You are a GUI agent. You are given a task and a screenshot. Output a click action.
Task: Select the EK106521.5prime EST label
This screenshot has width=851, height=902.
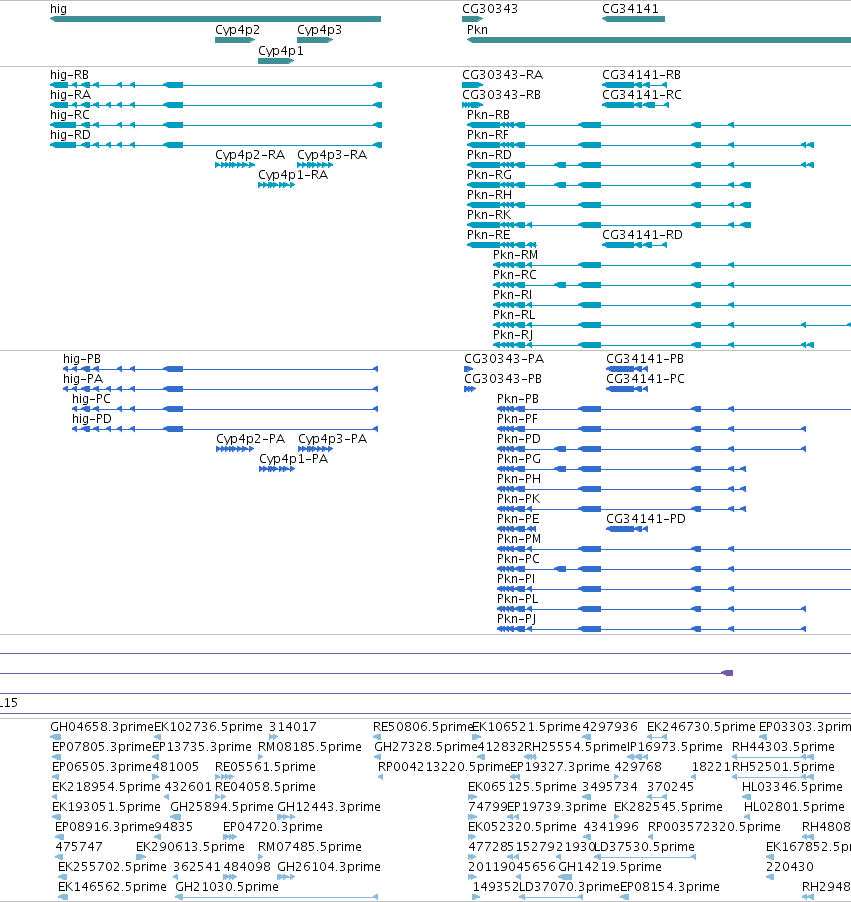click(526, 727)
